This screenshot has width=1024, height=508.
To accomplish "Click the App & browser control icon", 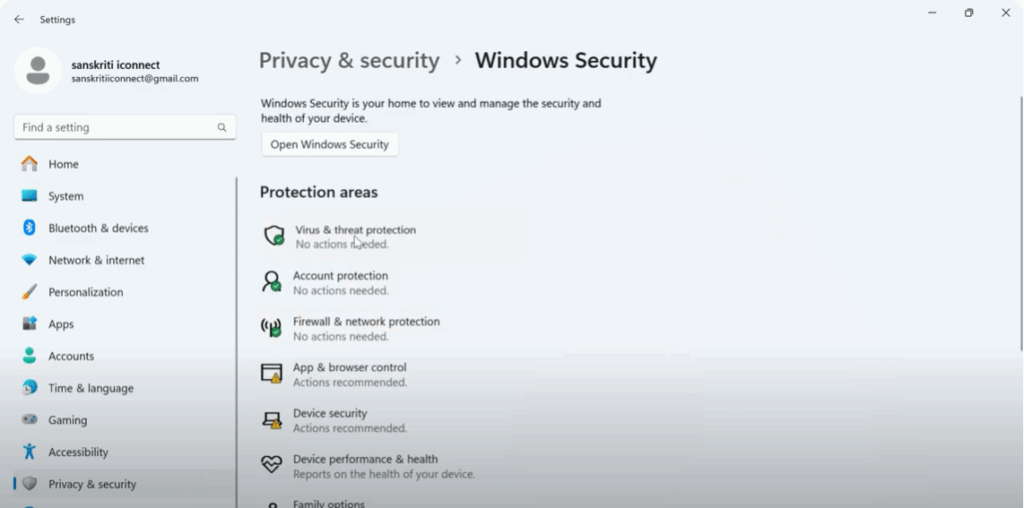I will pos(271,374).
